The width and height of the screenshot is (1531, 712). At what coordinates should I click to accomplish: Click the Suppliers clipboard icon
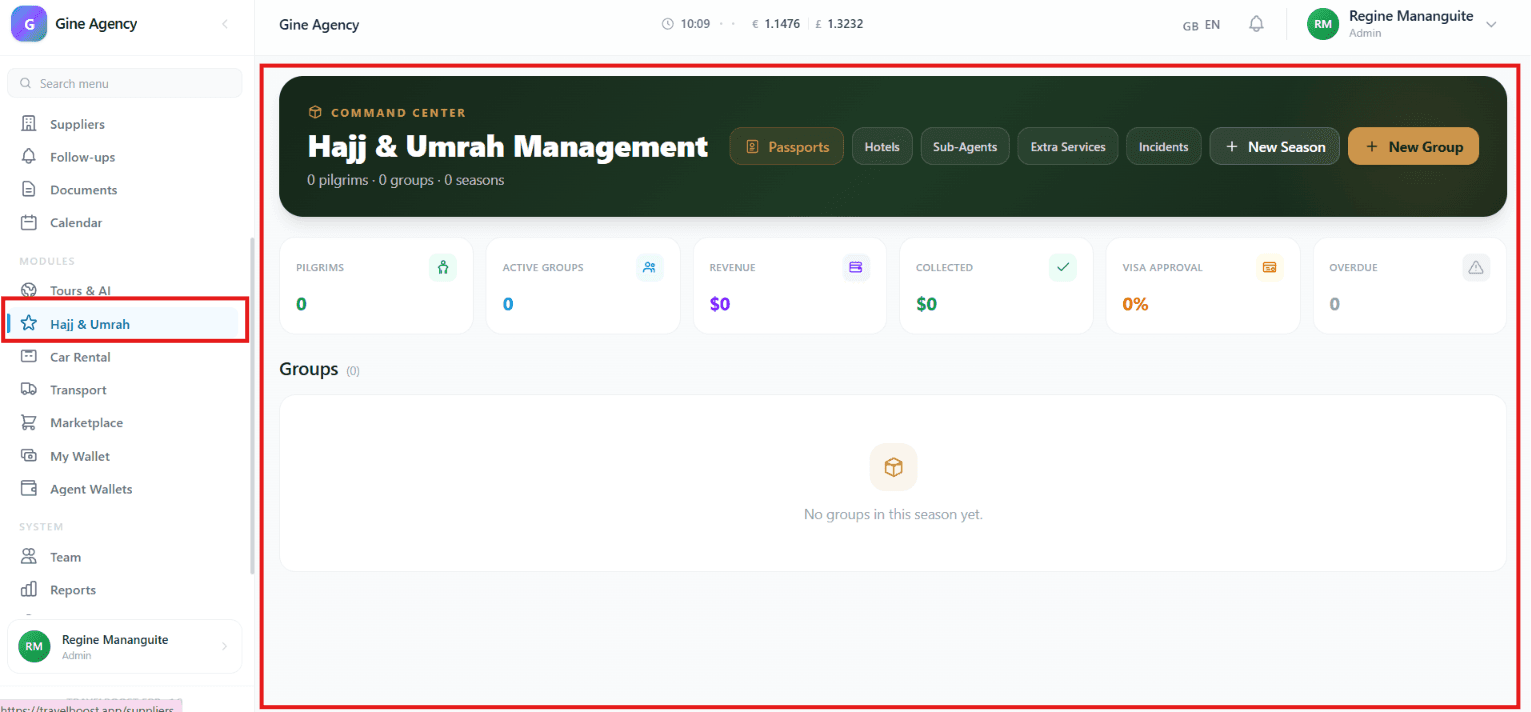pos(29,124)
